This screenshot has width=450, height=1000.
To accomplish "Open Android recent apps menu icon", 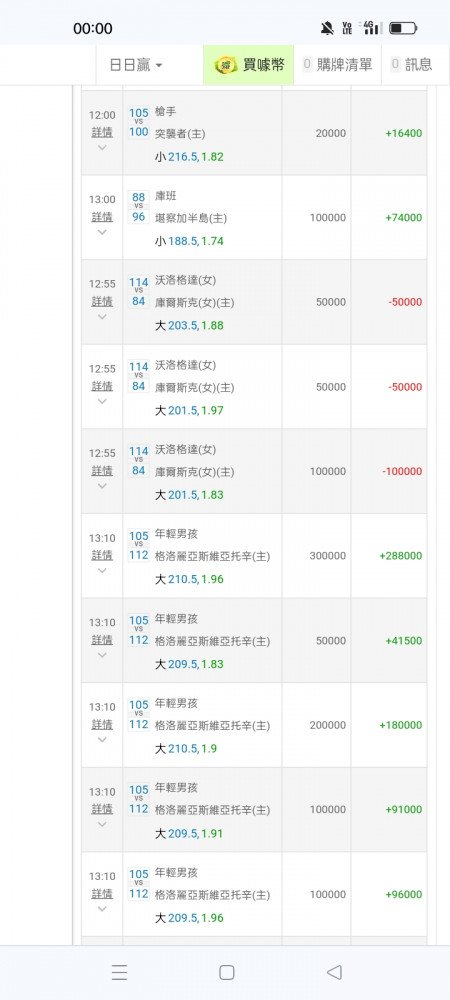I will pos(119,972).
